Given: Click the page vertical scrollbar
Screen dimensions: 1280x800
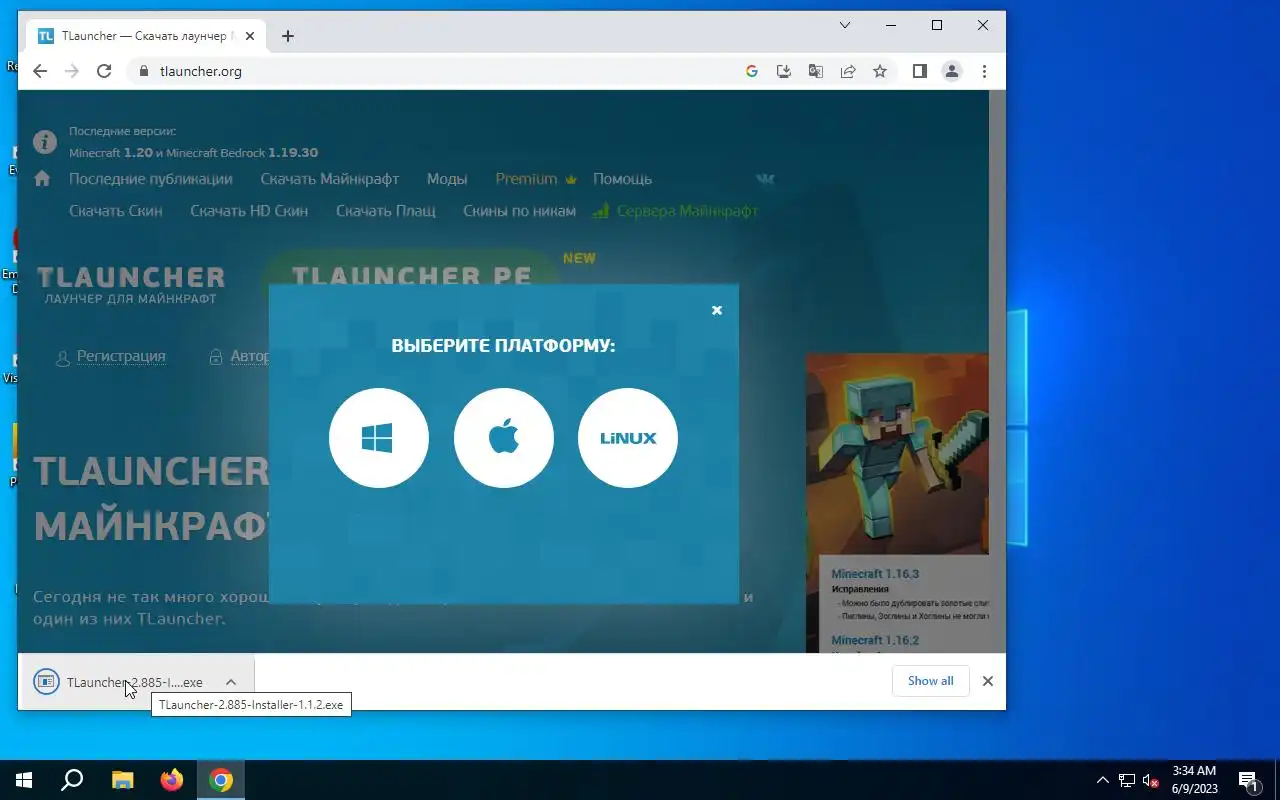Looking at the screenshot, I should coord(997,371).
